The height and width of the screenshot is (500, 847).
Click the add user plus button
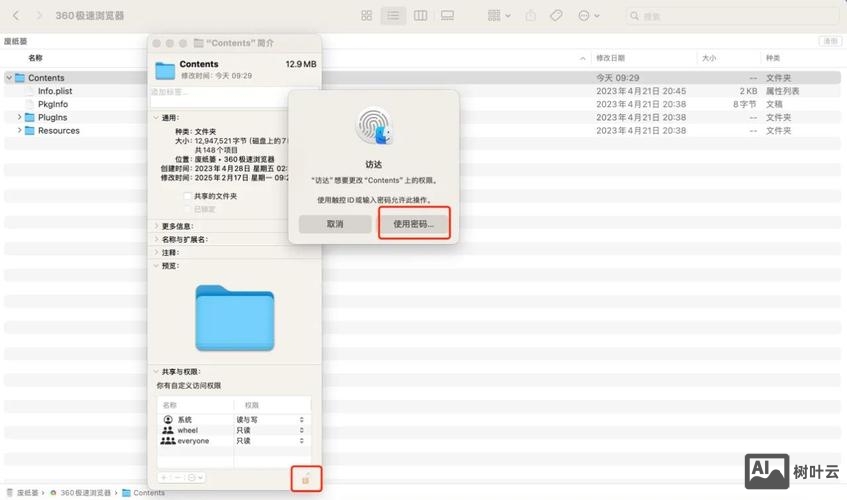click(164, 477)
